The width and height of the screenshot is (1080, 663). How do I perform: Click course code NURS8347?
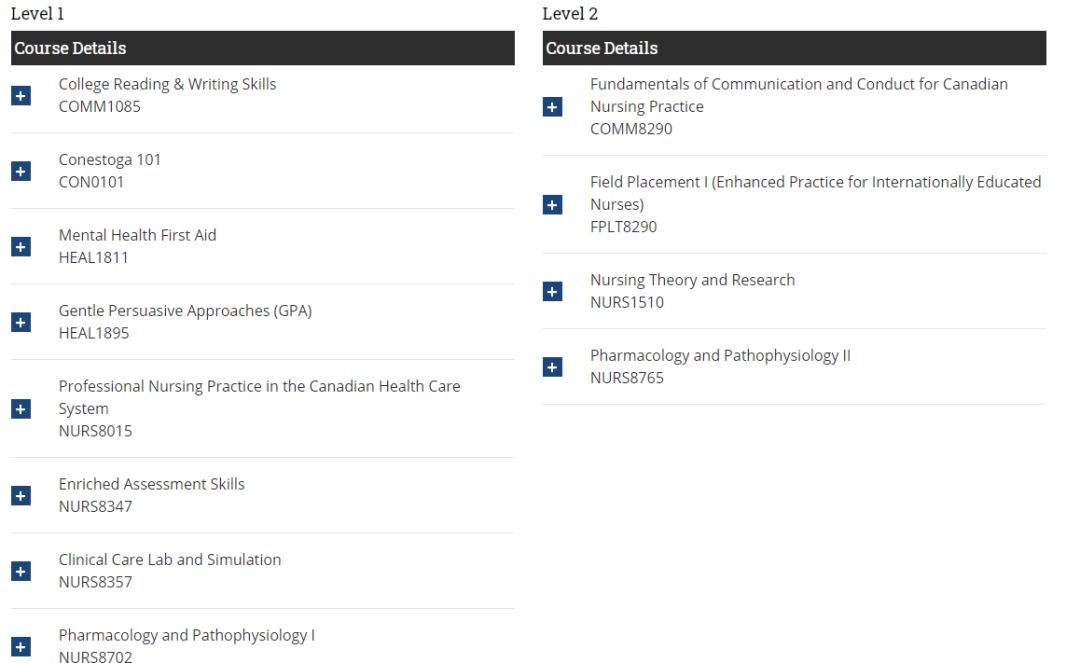coord(95,507)
